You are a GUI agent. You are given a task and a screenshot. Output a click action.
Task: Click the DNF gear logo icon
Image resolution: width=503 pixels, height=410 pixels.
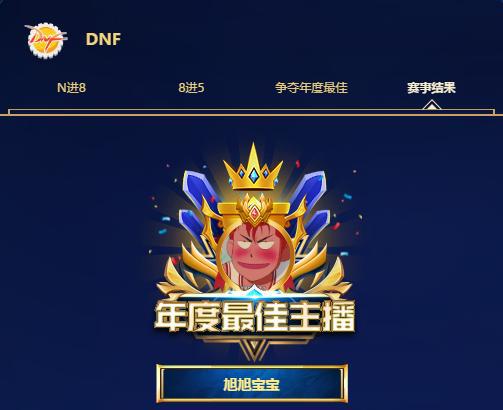46,40
